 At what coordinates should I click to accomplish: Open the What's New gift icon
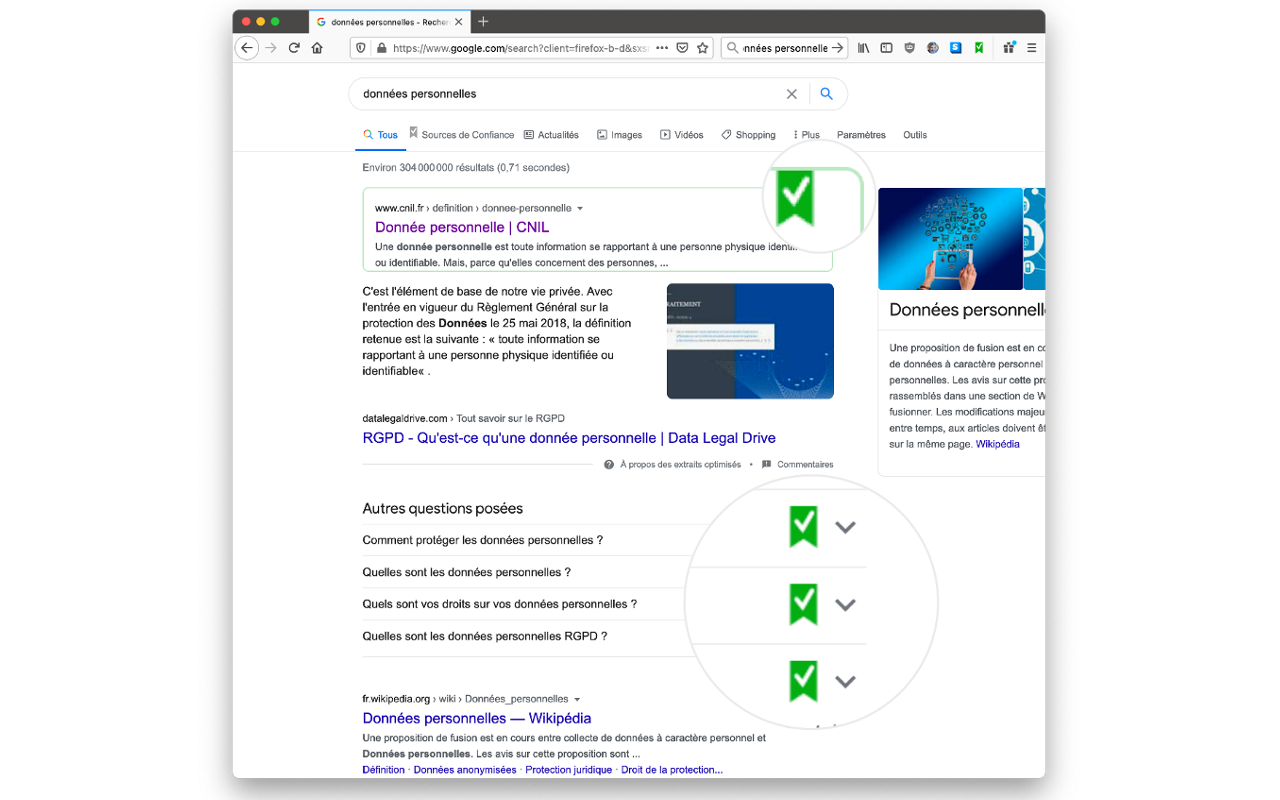pos(1009,48)
